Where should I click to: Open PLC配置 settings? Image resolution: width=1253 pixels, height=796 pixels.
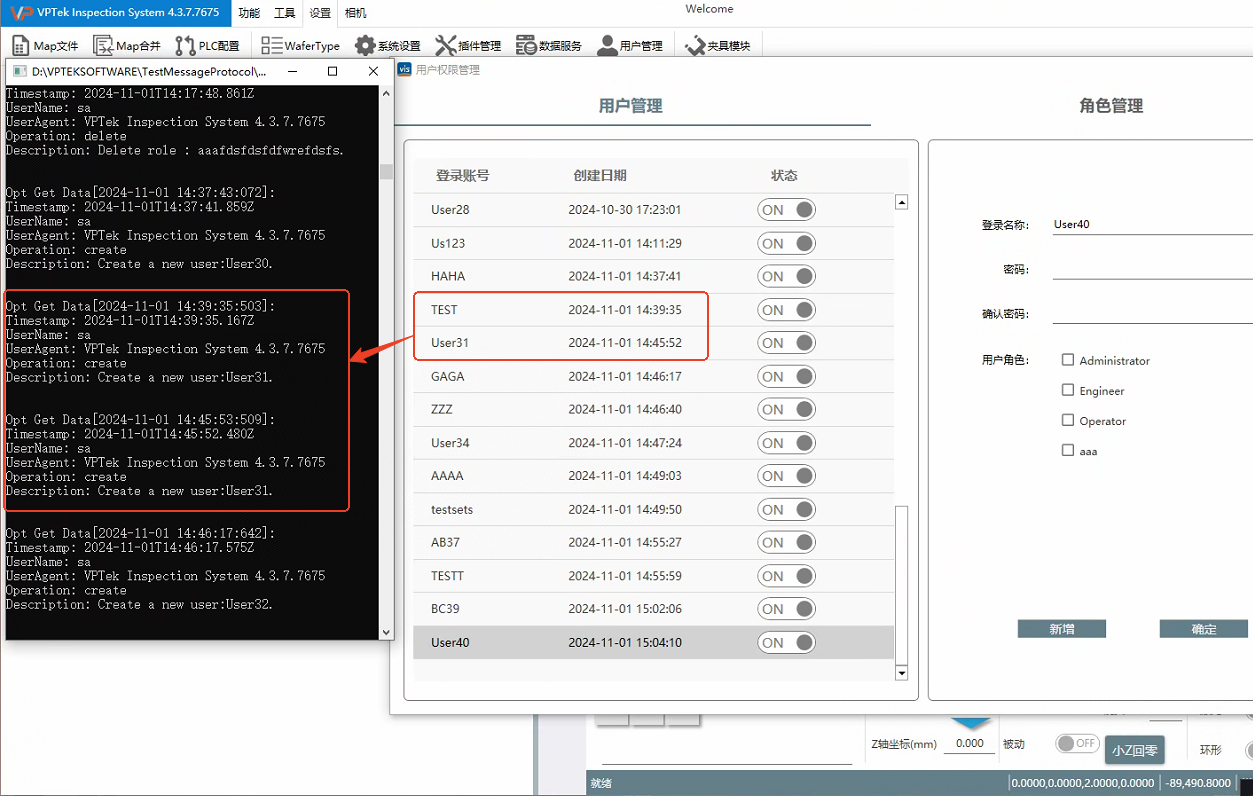(207, 45)
